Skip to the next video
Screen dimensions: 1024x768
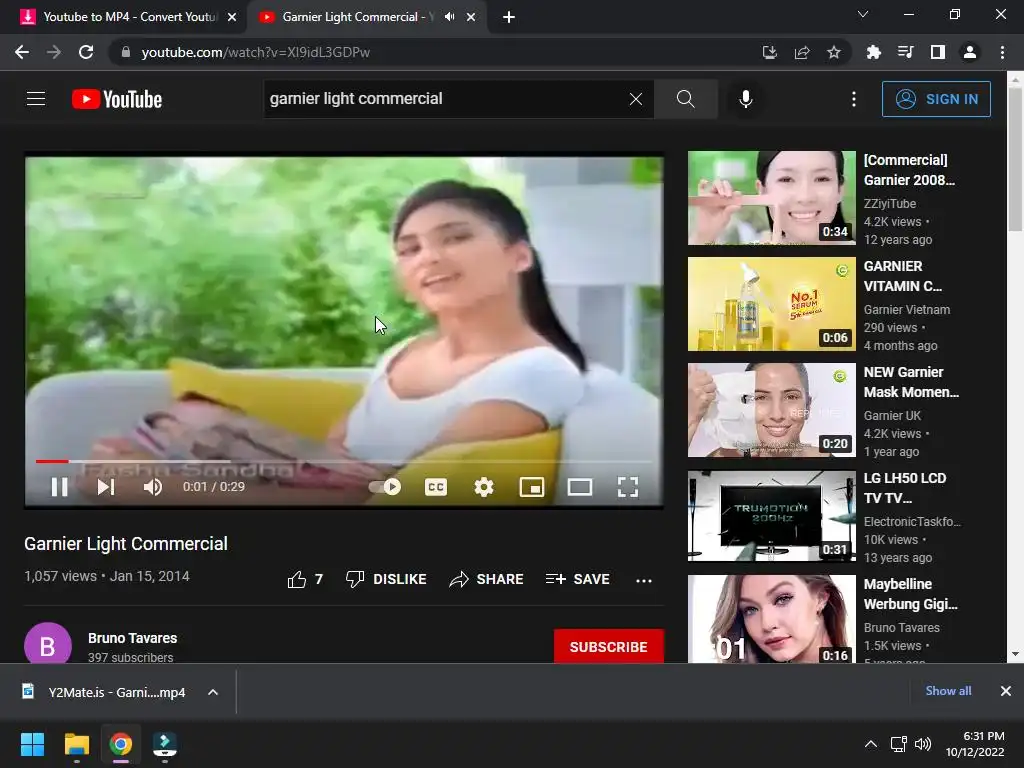coord(106,487)
